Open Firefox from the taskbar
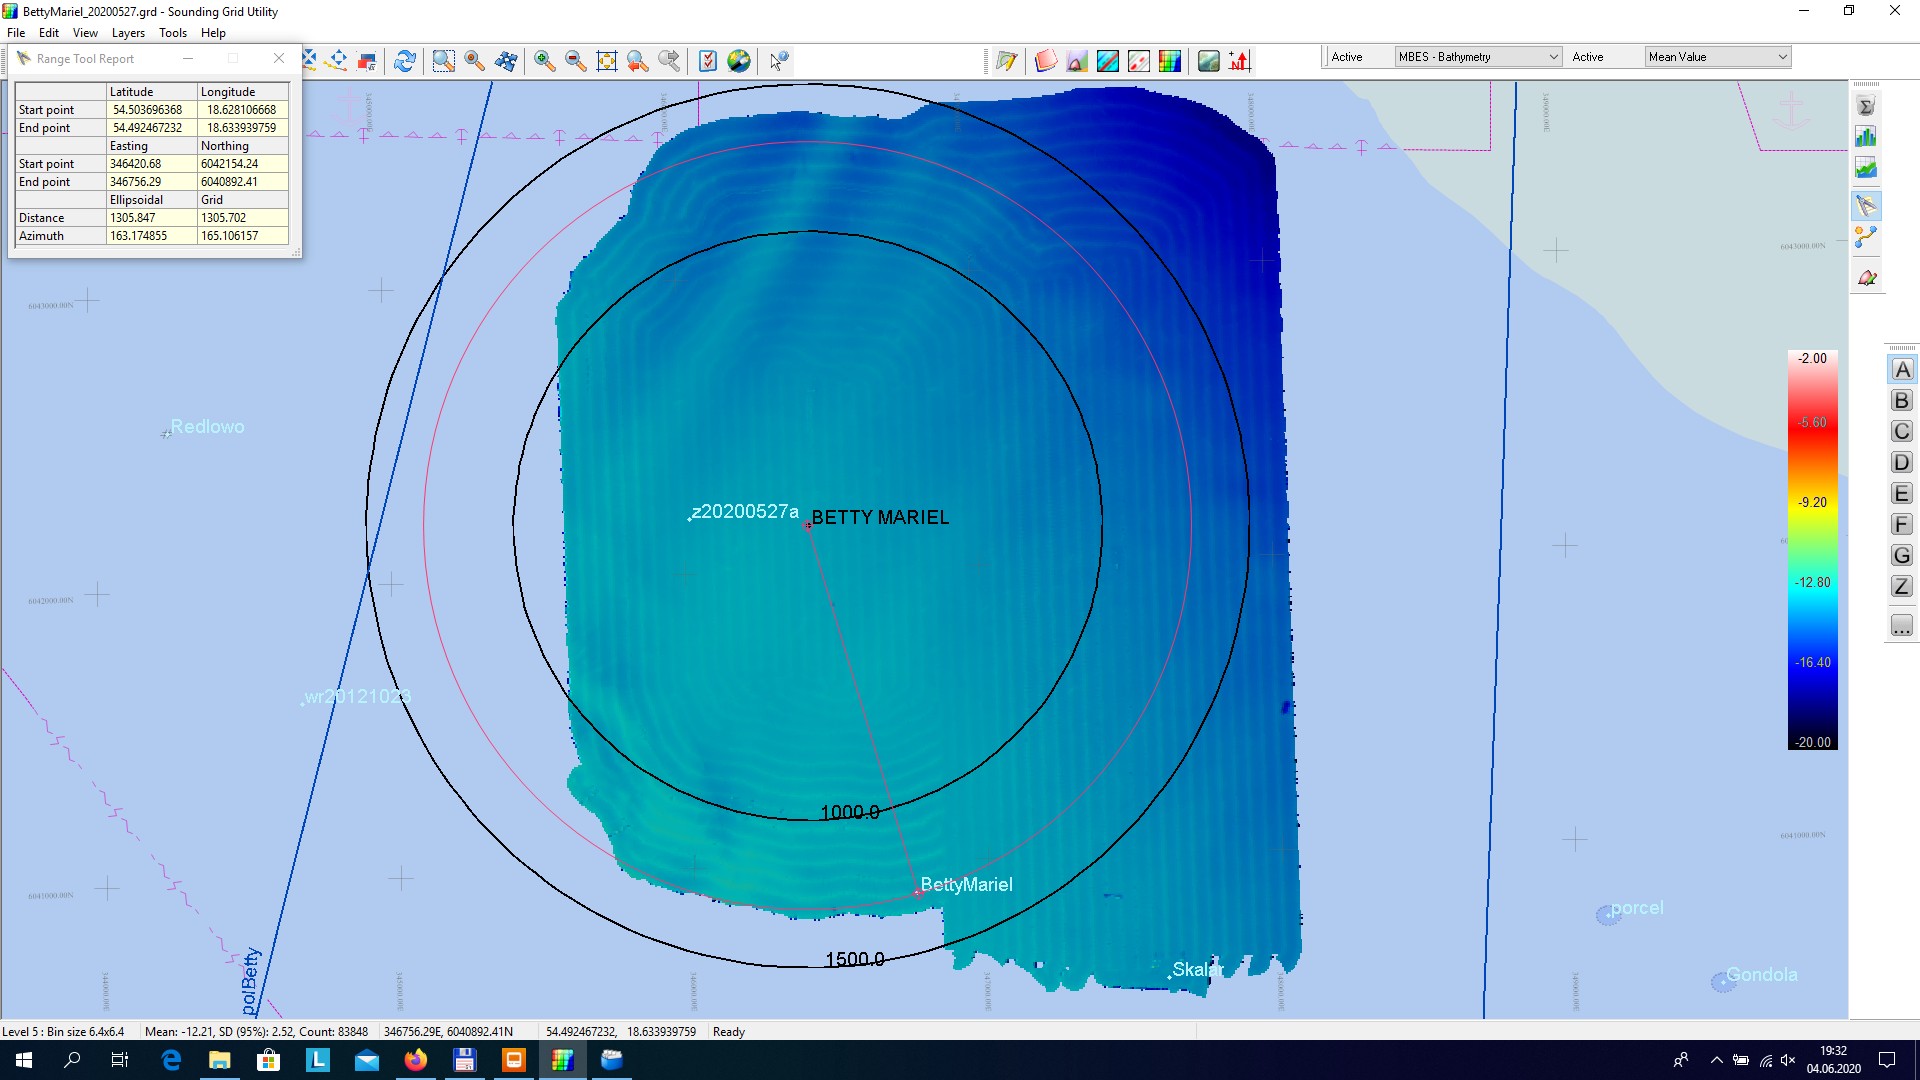The width and height of the screenshot is (1920, 1080). [x=416, y=1060]
